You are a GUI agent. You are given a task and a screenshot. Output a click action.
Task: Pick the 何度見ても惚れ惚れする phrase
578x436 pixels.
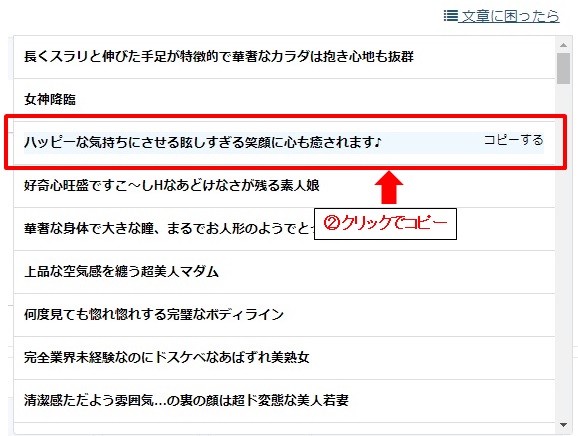click(x=284, y=314)
